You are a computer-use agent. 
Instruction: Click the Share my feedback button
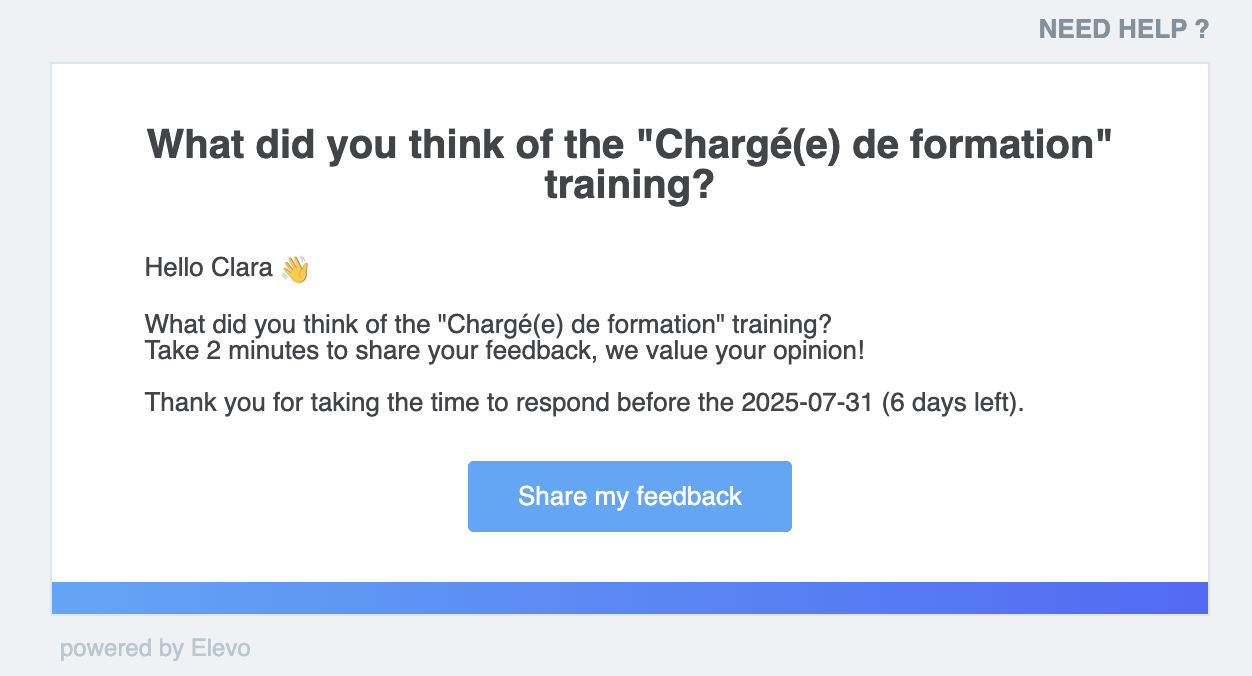click(x=630, y=496)
